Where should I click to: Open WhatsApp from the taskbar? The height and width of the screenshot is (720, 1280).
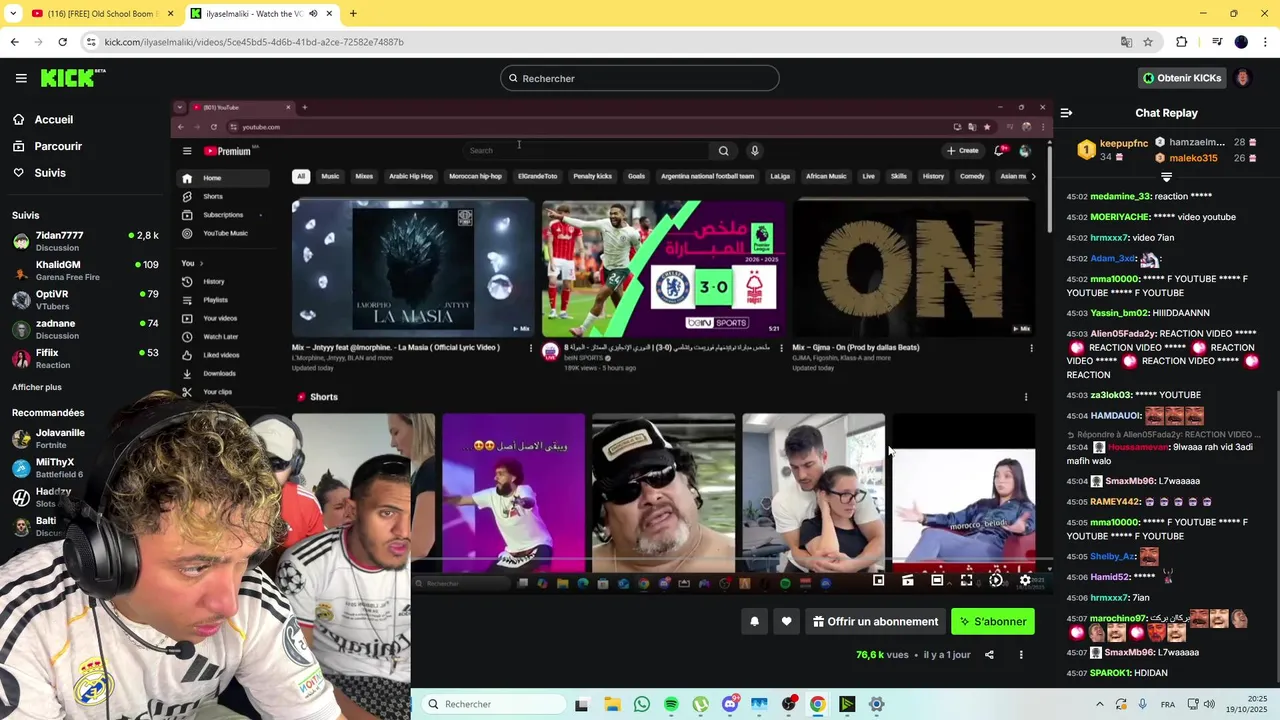pyautogui.click(x=642, y=704)
